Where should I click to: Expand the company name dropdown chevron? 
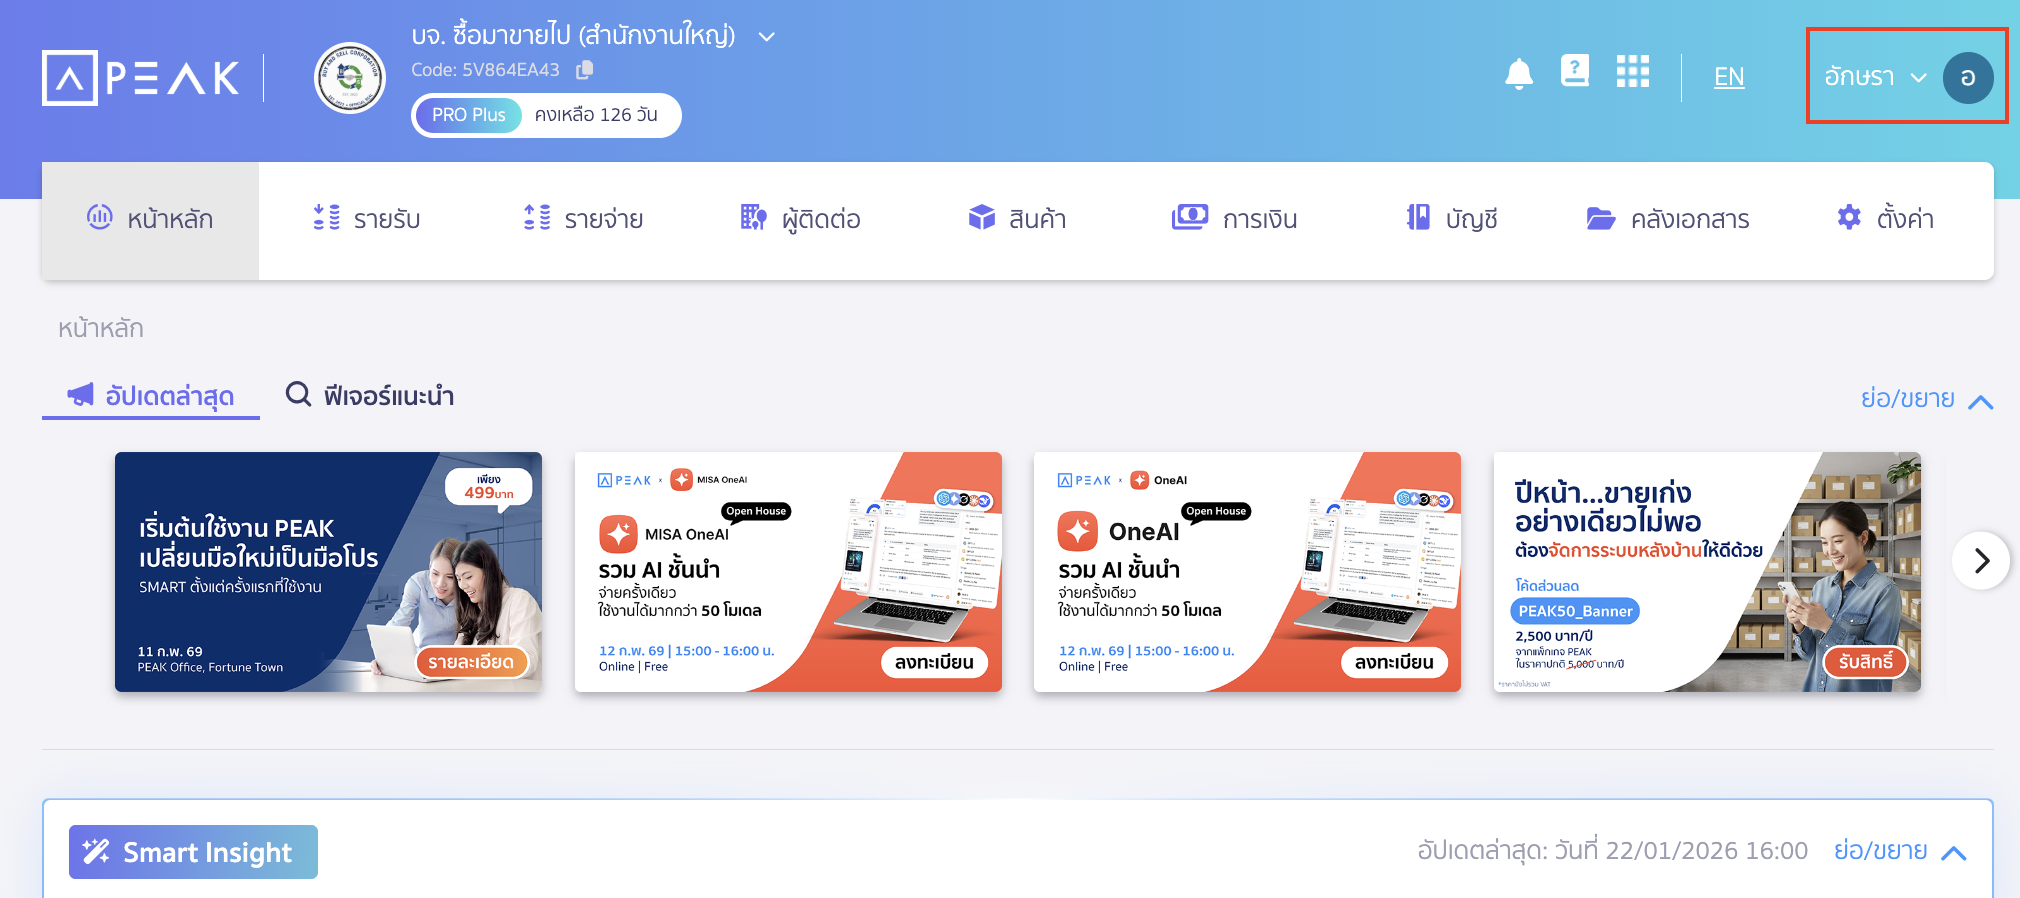pyautogui.click(x=767, y=37)
